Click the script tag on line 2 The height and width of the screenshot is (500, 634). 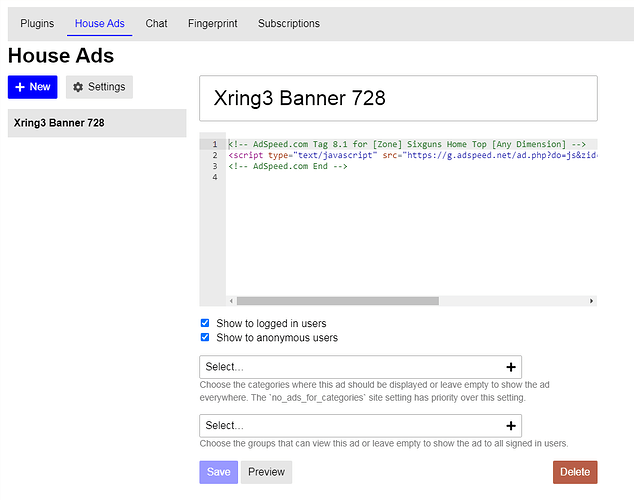(x=412, y=155)
